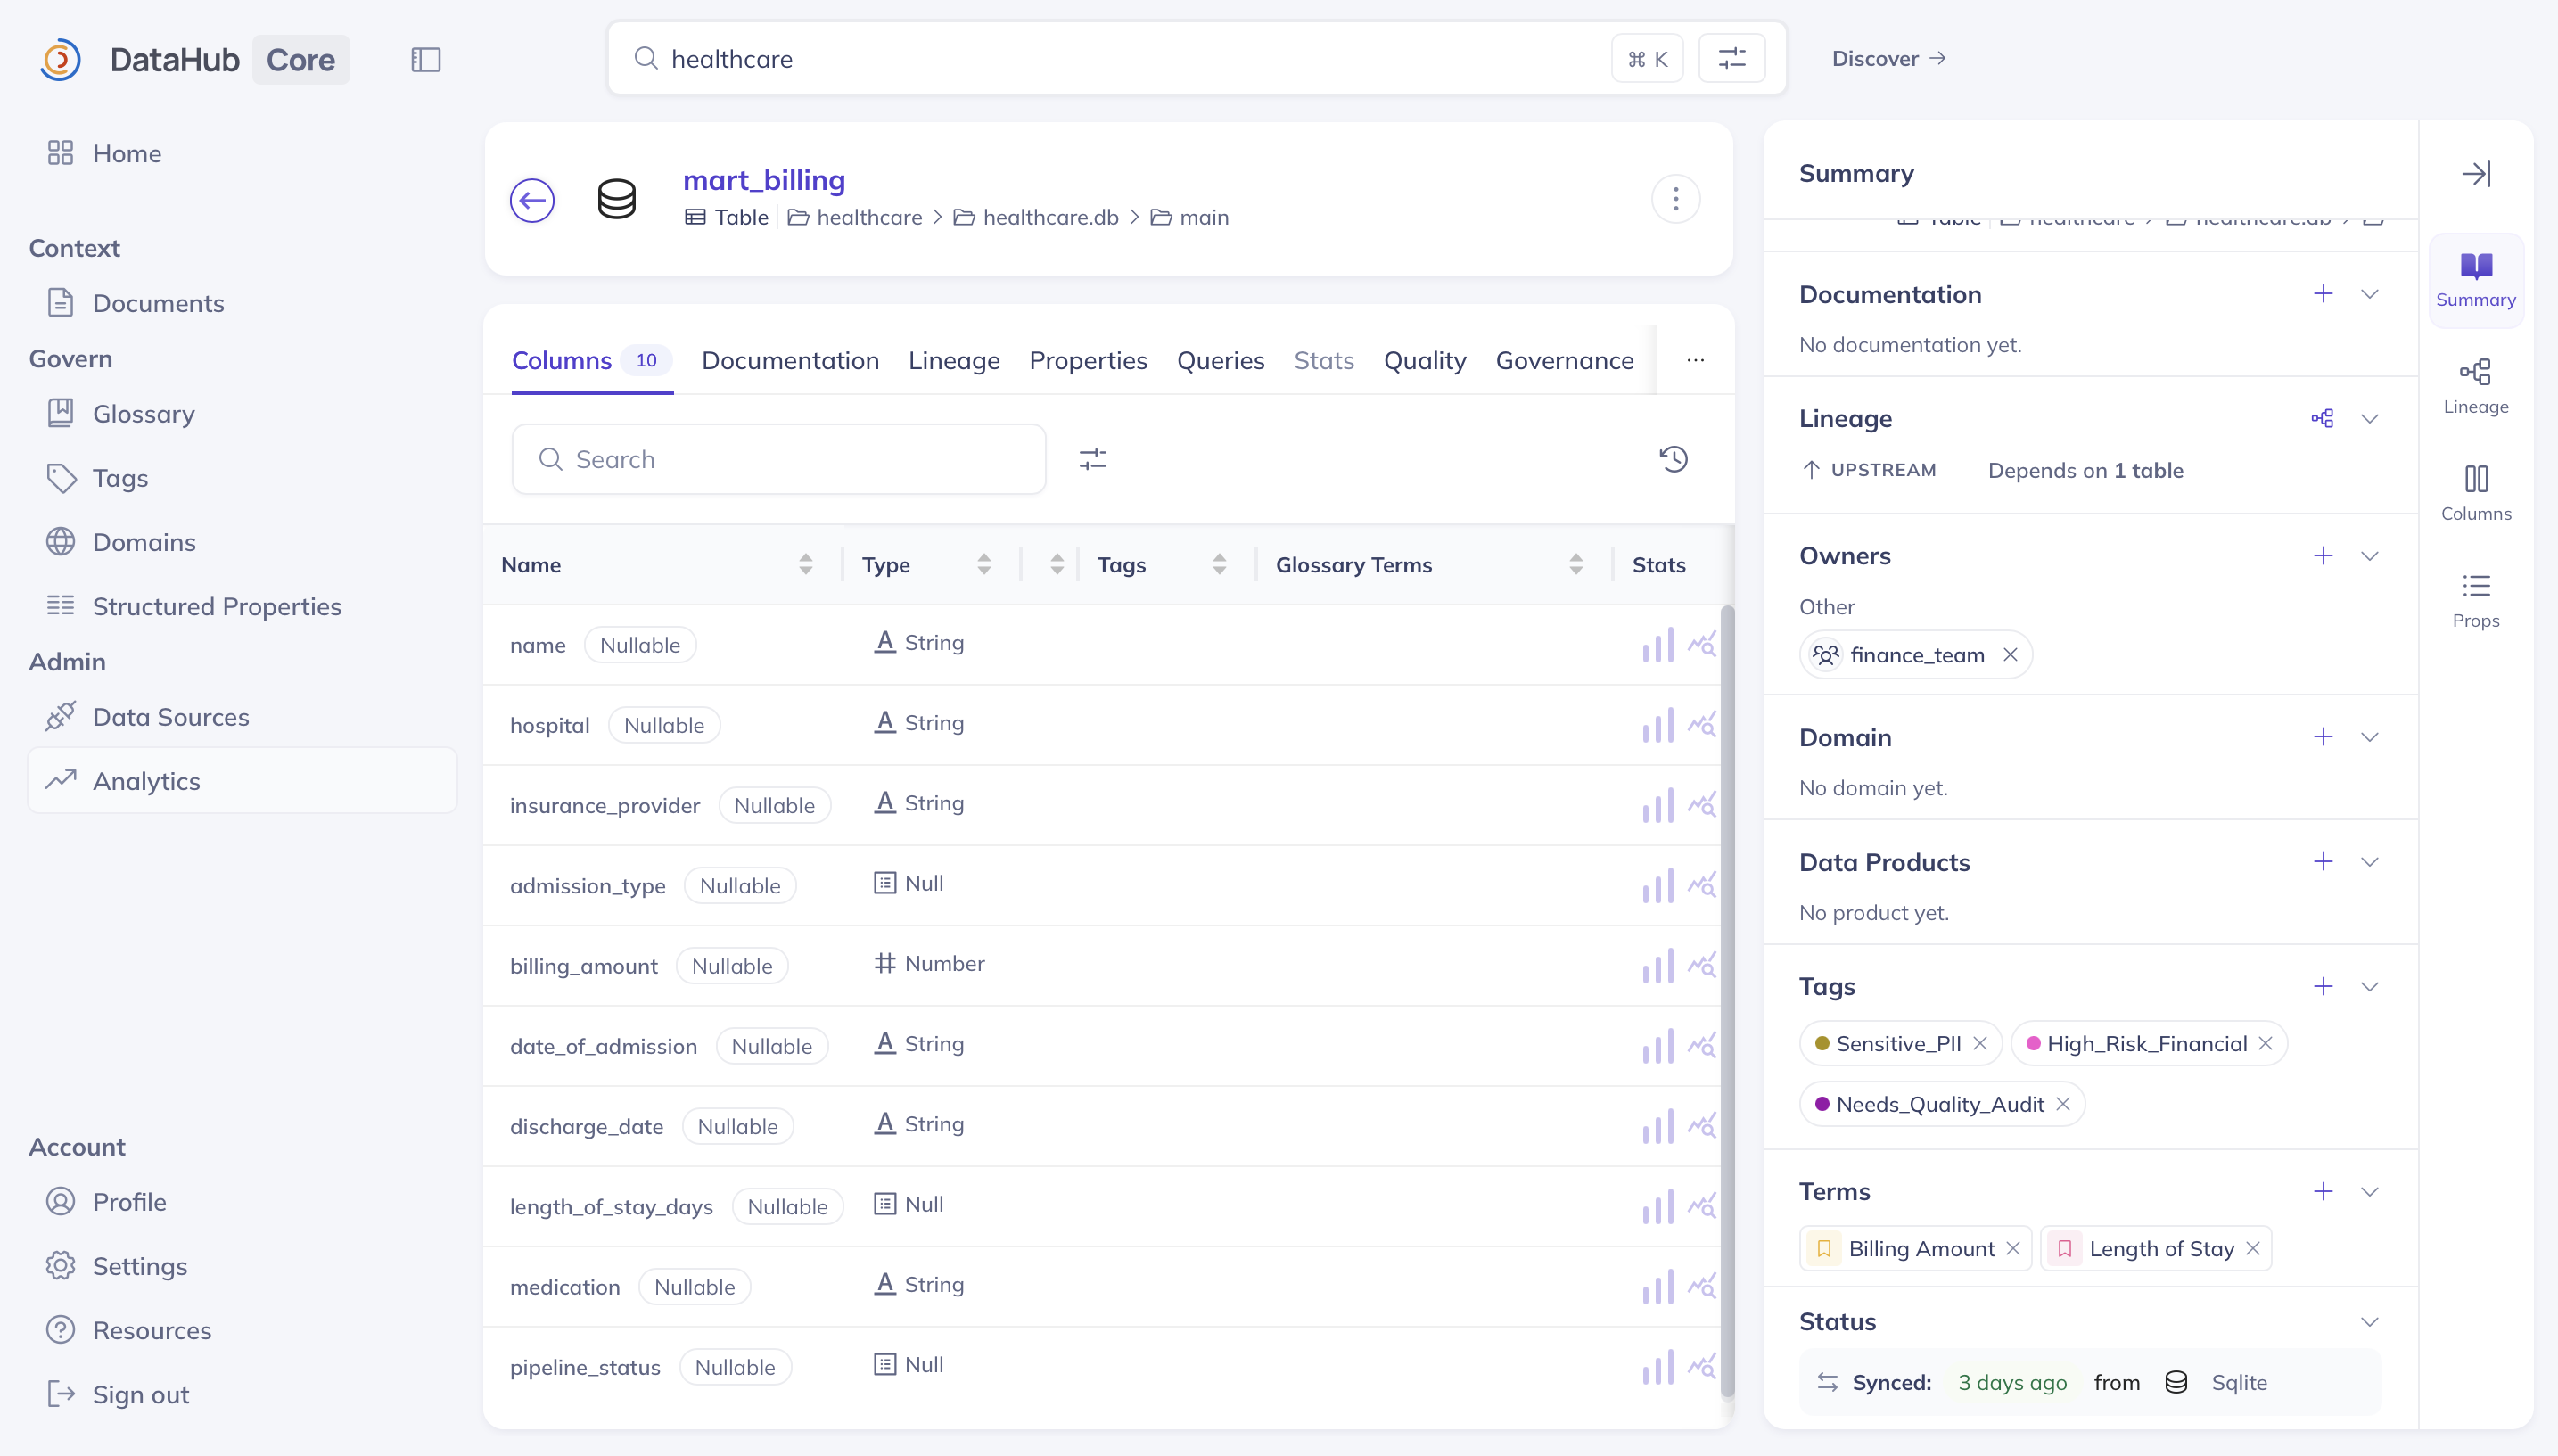This screenshot has width=2558, height=1456.
Task: Click the back arrow beside mart_billing
Action: [532, 200]
